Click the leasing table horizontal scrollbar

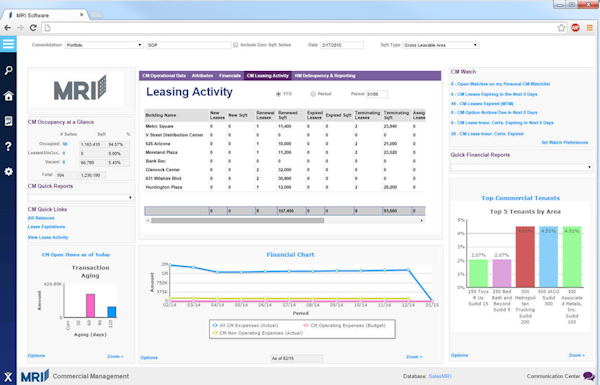237,220
